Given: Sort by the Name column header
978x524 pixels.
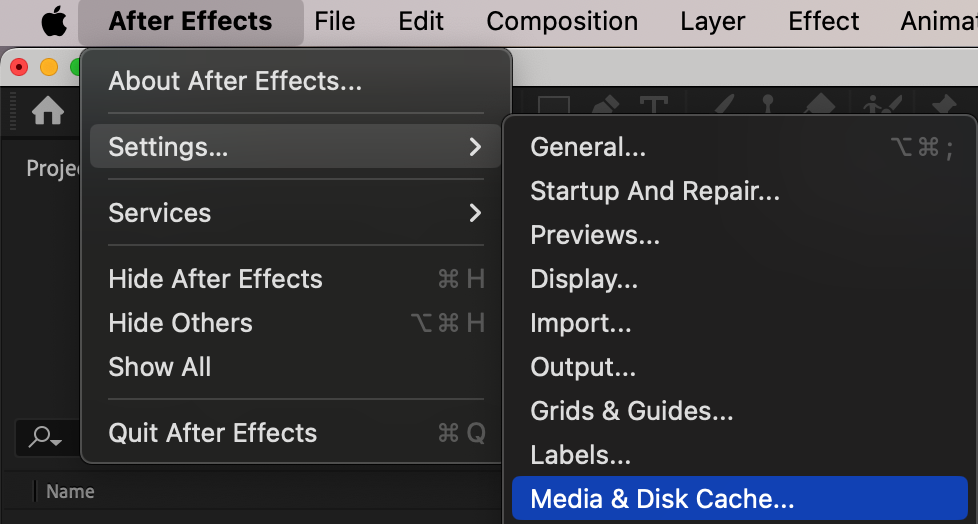Looking at the screenshot, I should point(70,491).
